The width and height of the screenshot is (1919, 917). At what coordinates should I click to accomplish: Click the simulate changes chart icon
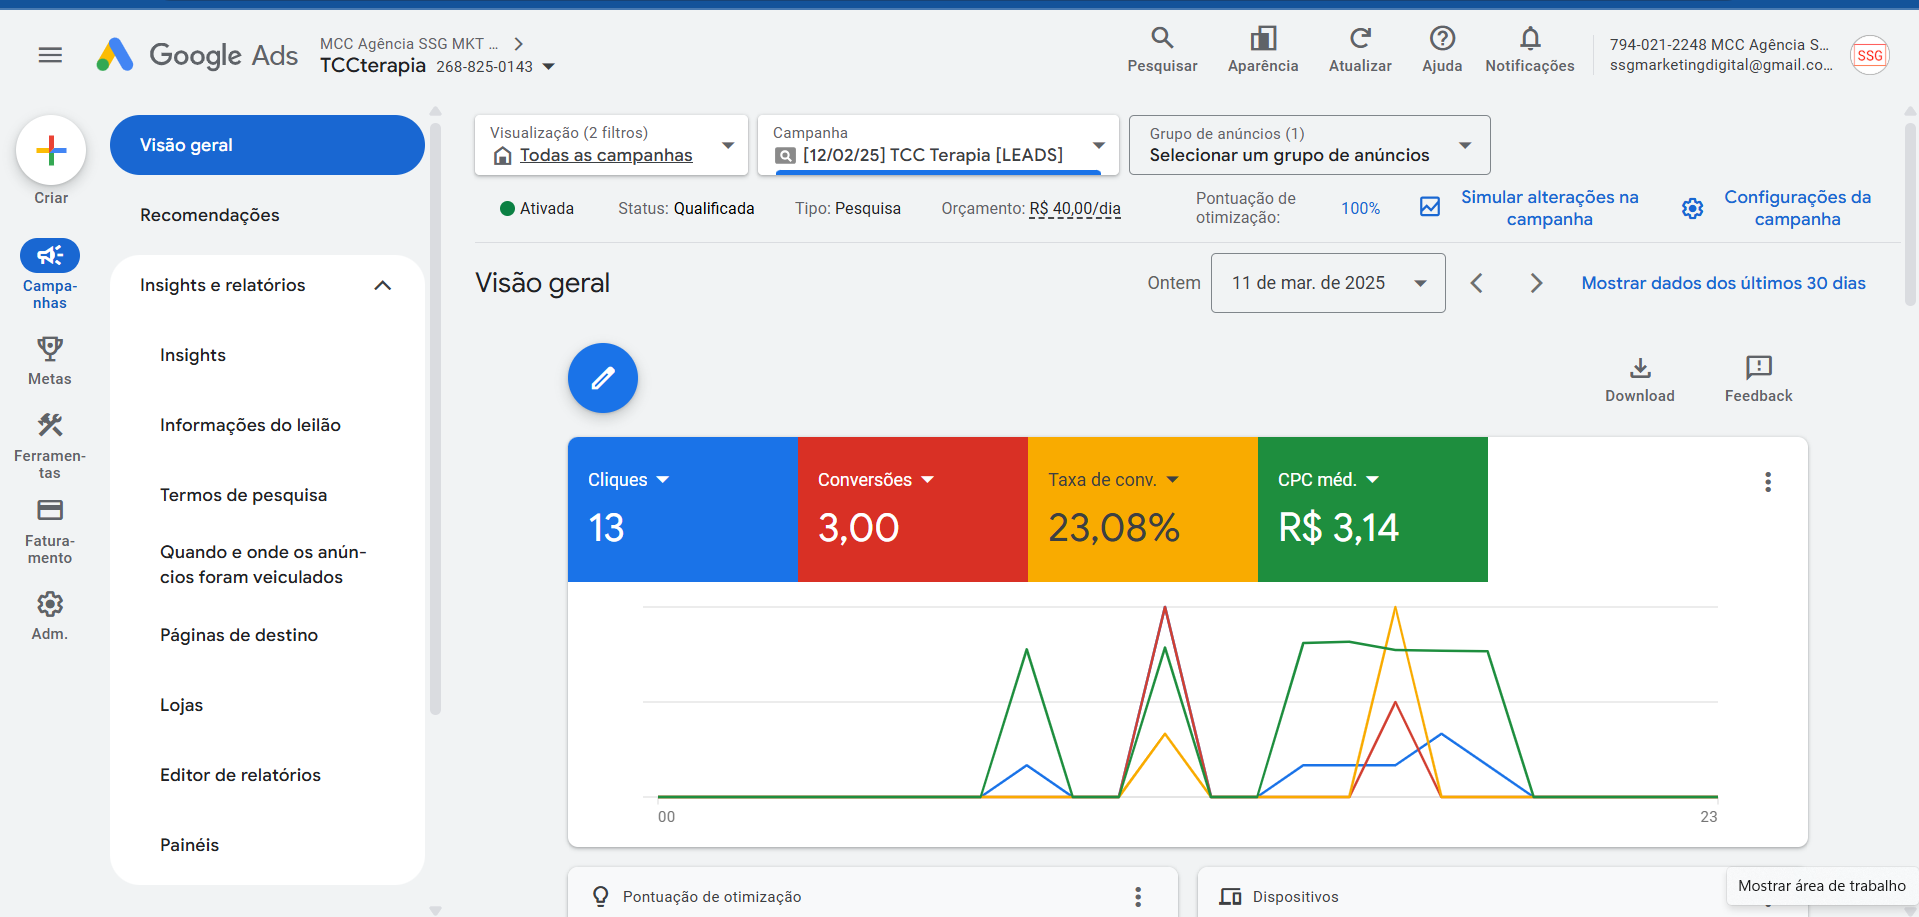[1430, 207]
